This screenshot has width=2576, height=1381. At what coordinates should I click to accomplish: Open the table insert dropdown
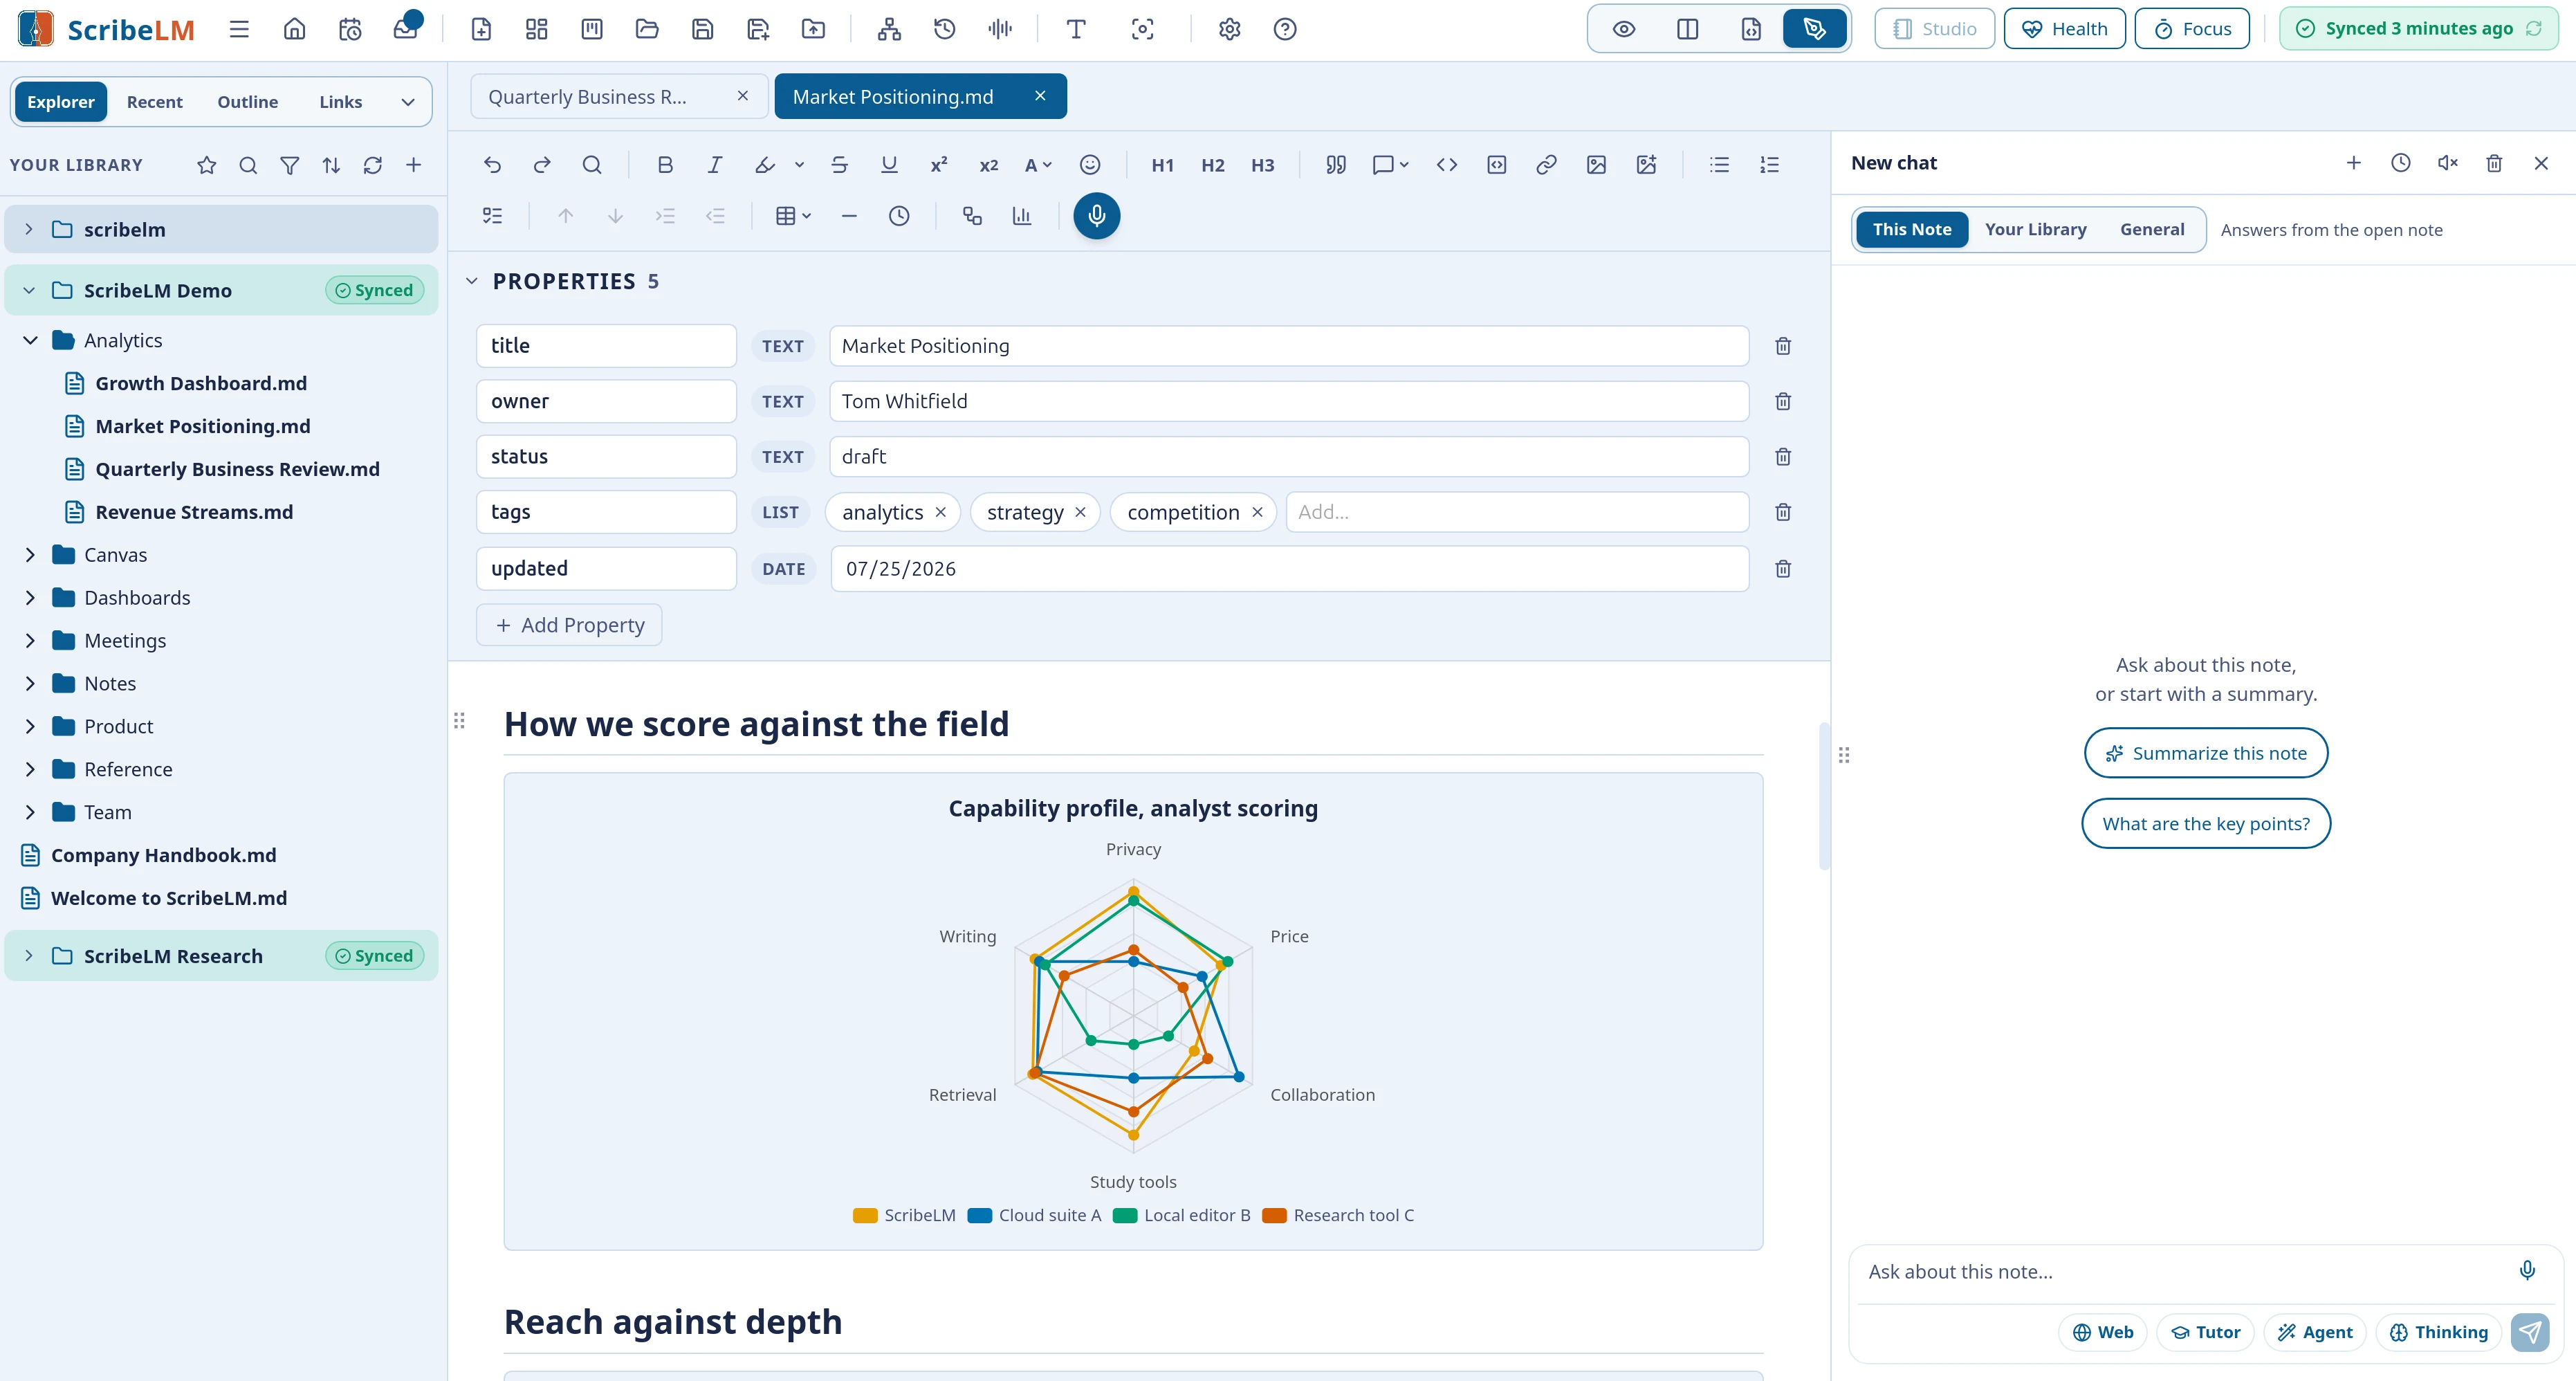click(x=794, y=216)
